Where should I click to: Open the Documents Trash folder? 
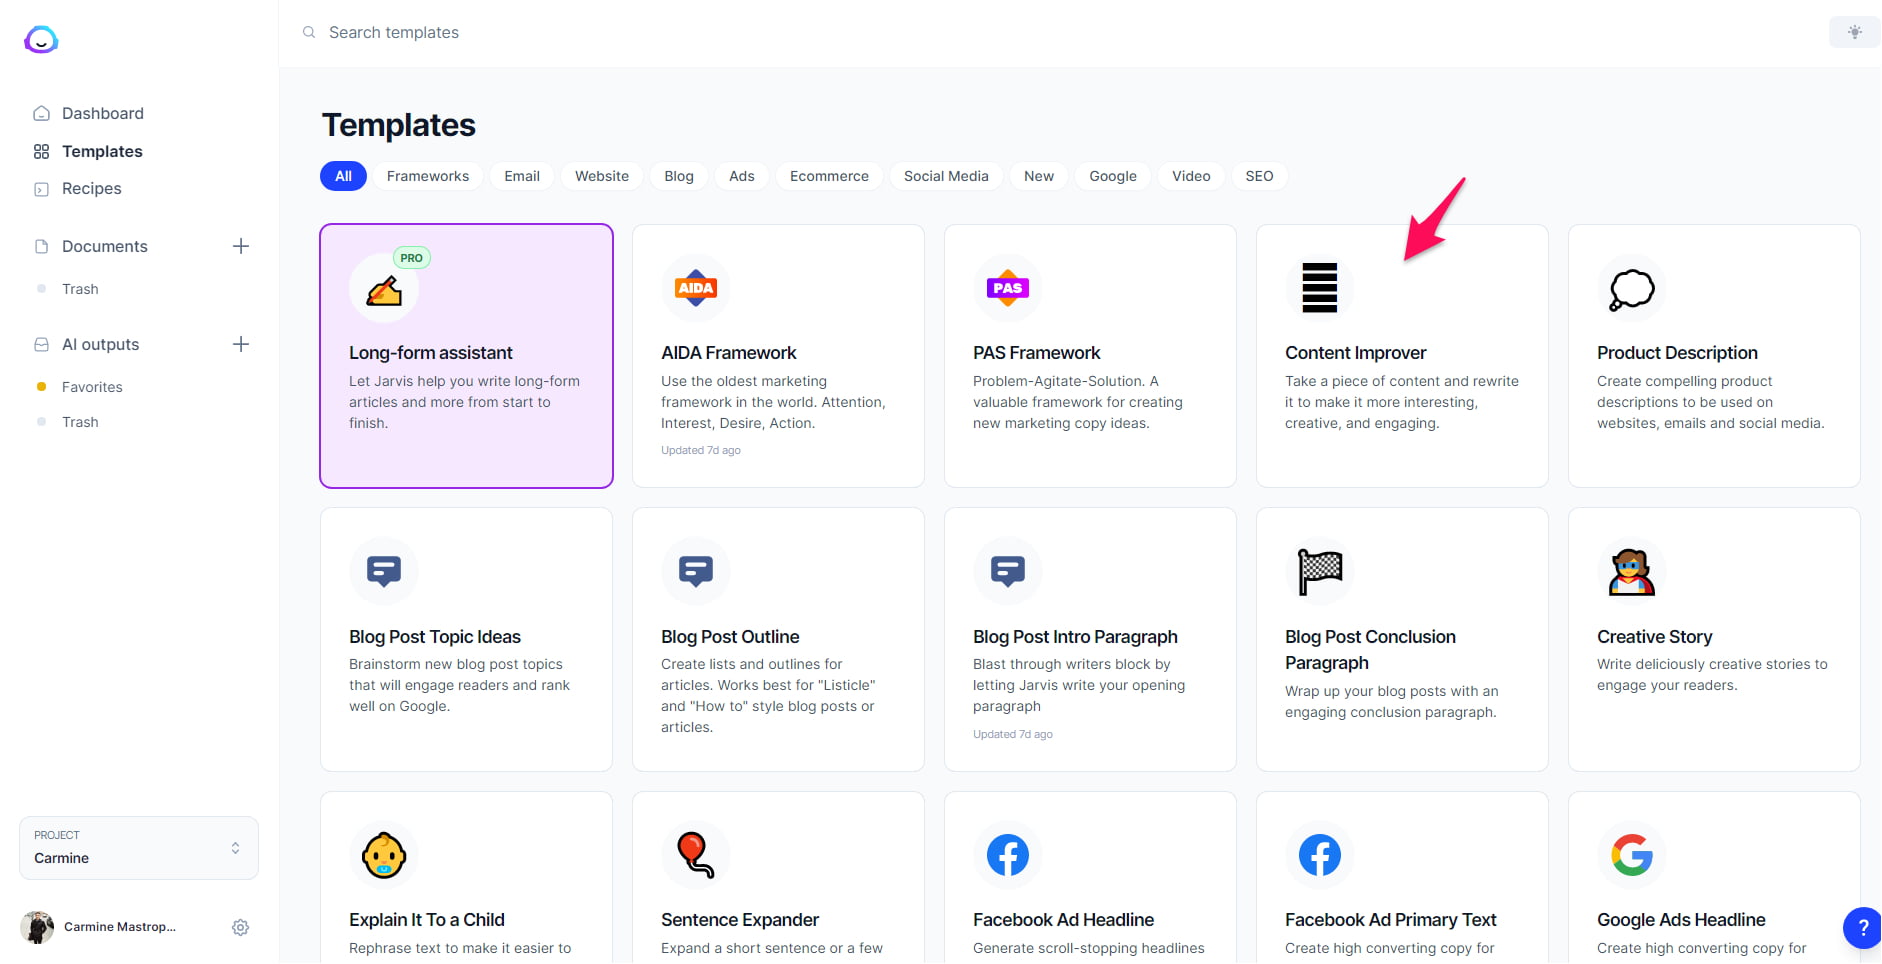pos(80,289)
